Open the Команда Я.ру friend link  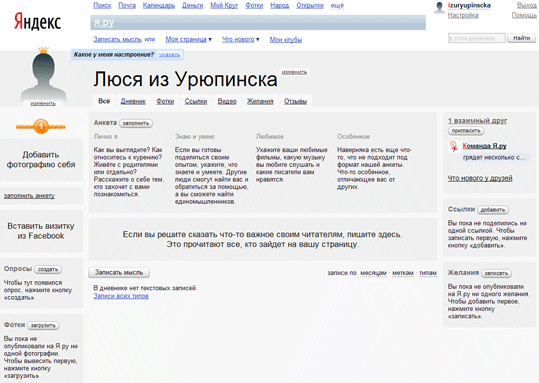[484, 146]
